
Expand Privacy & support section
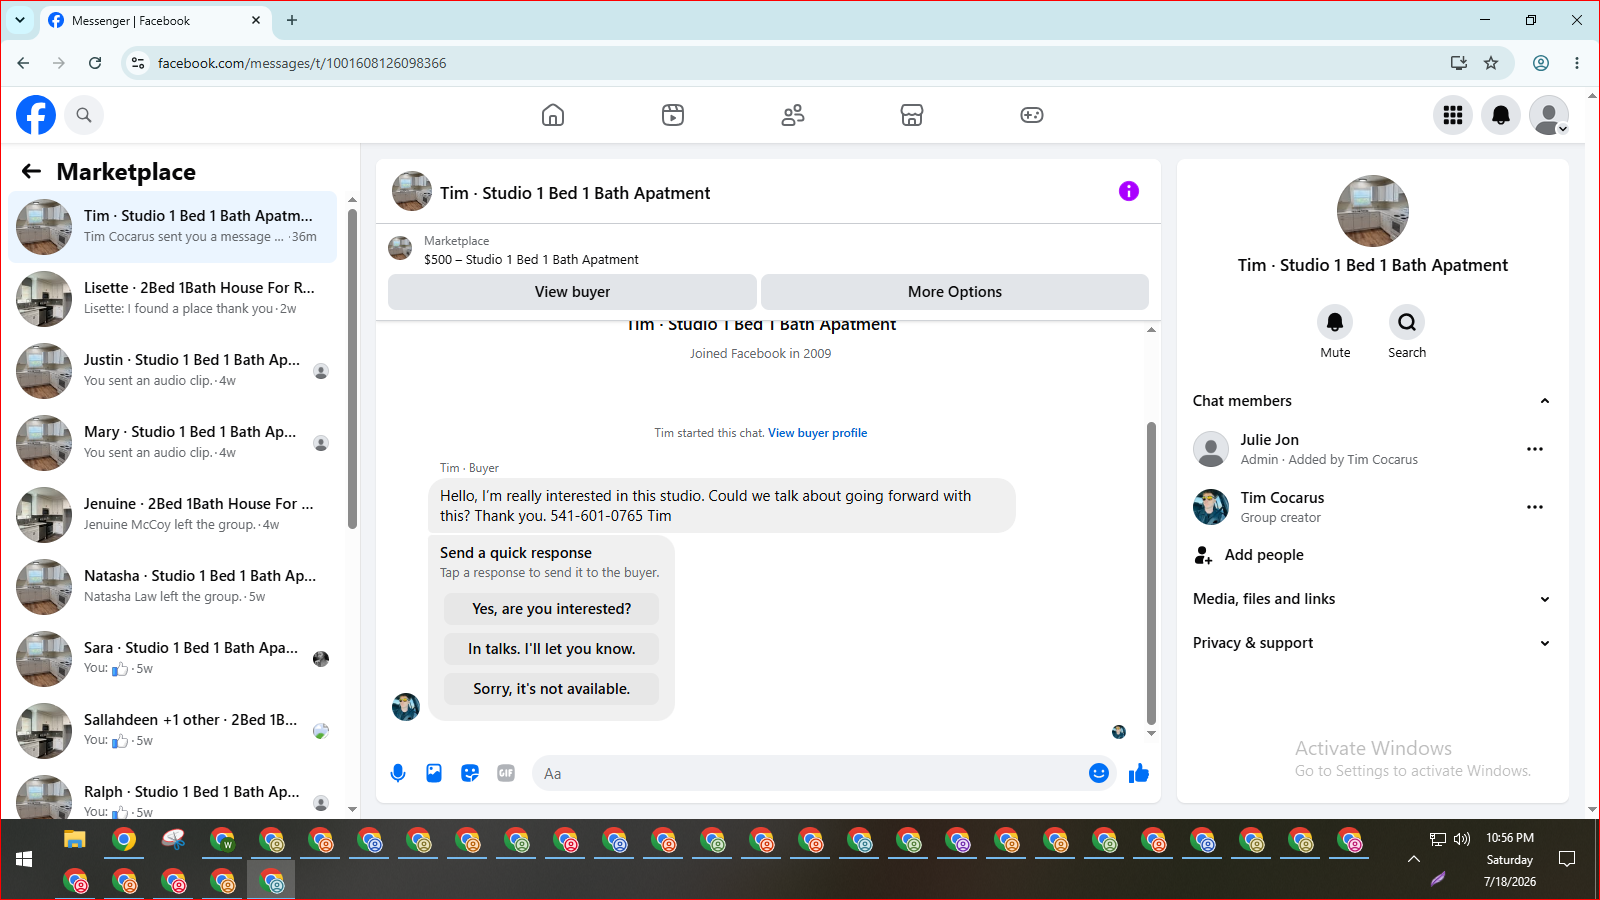coord(1372,643)
